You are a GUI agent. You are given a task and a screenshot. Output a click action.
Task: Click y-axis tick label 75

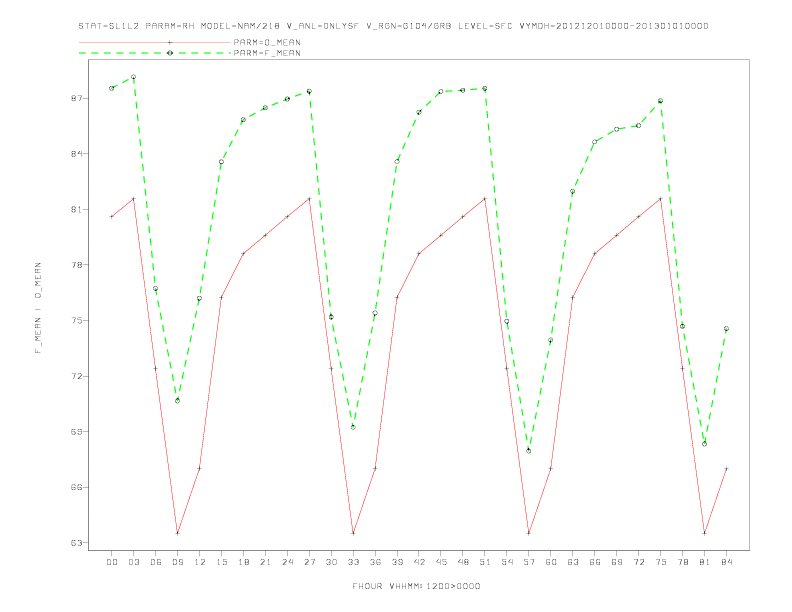tap(77, 321)
